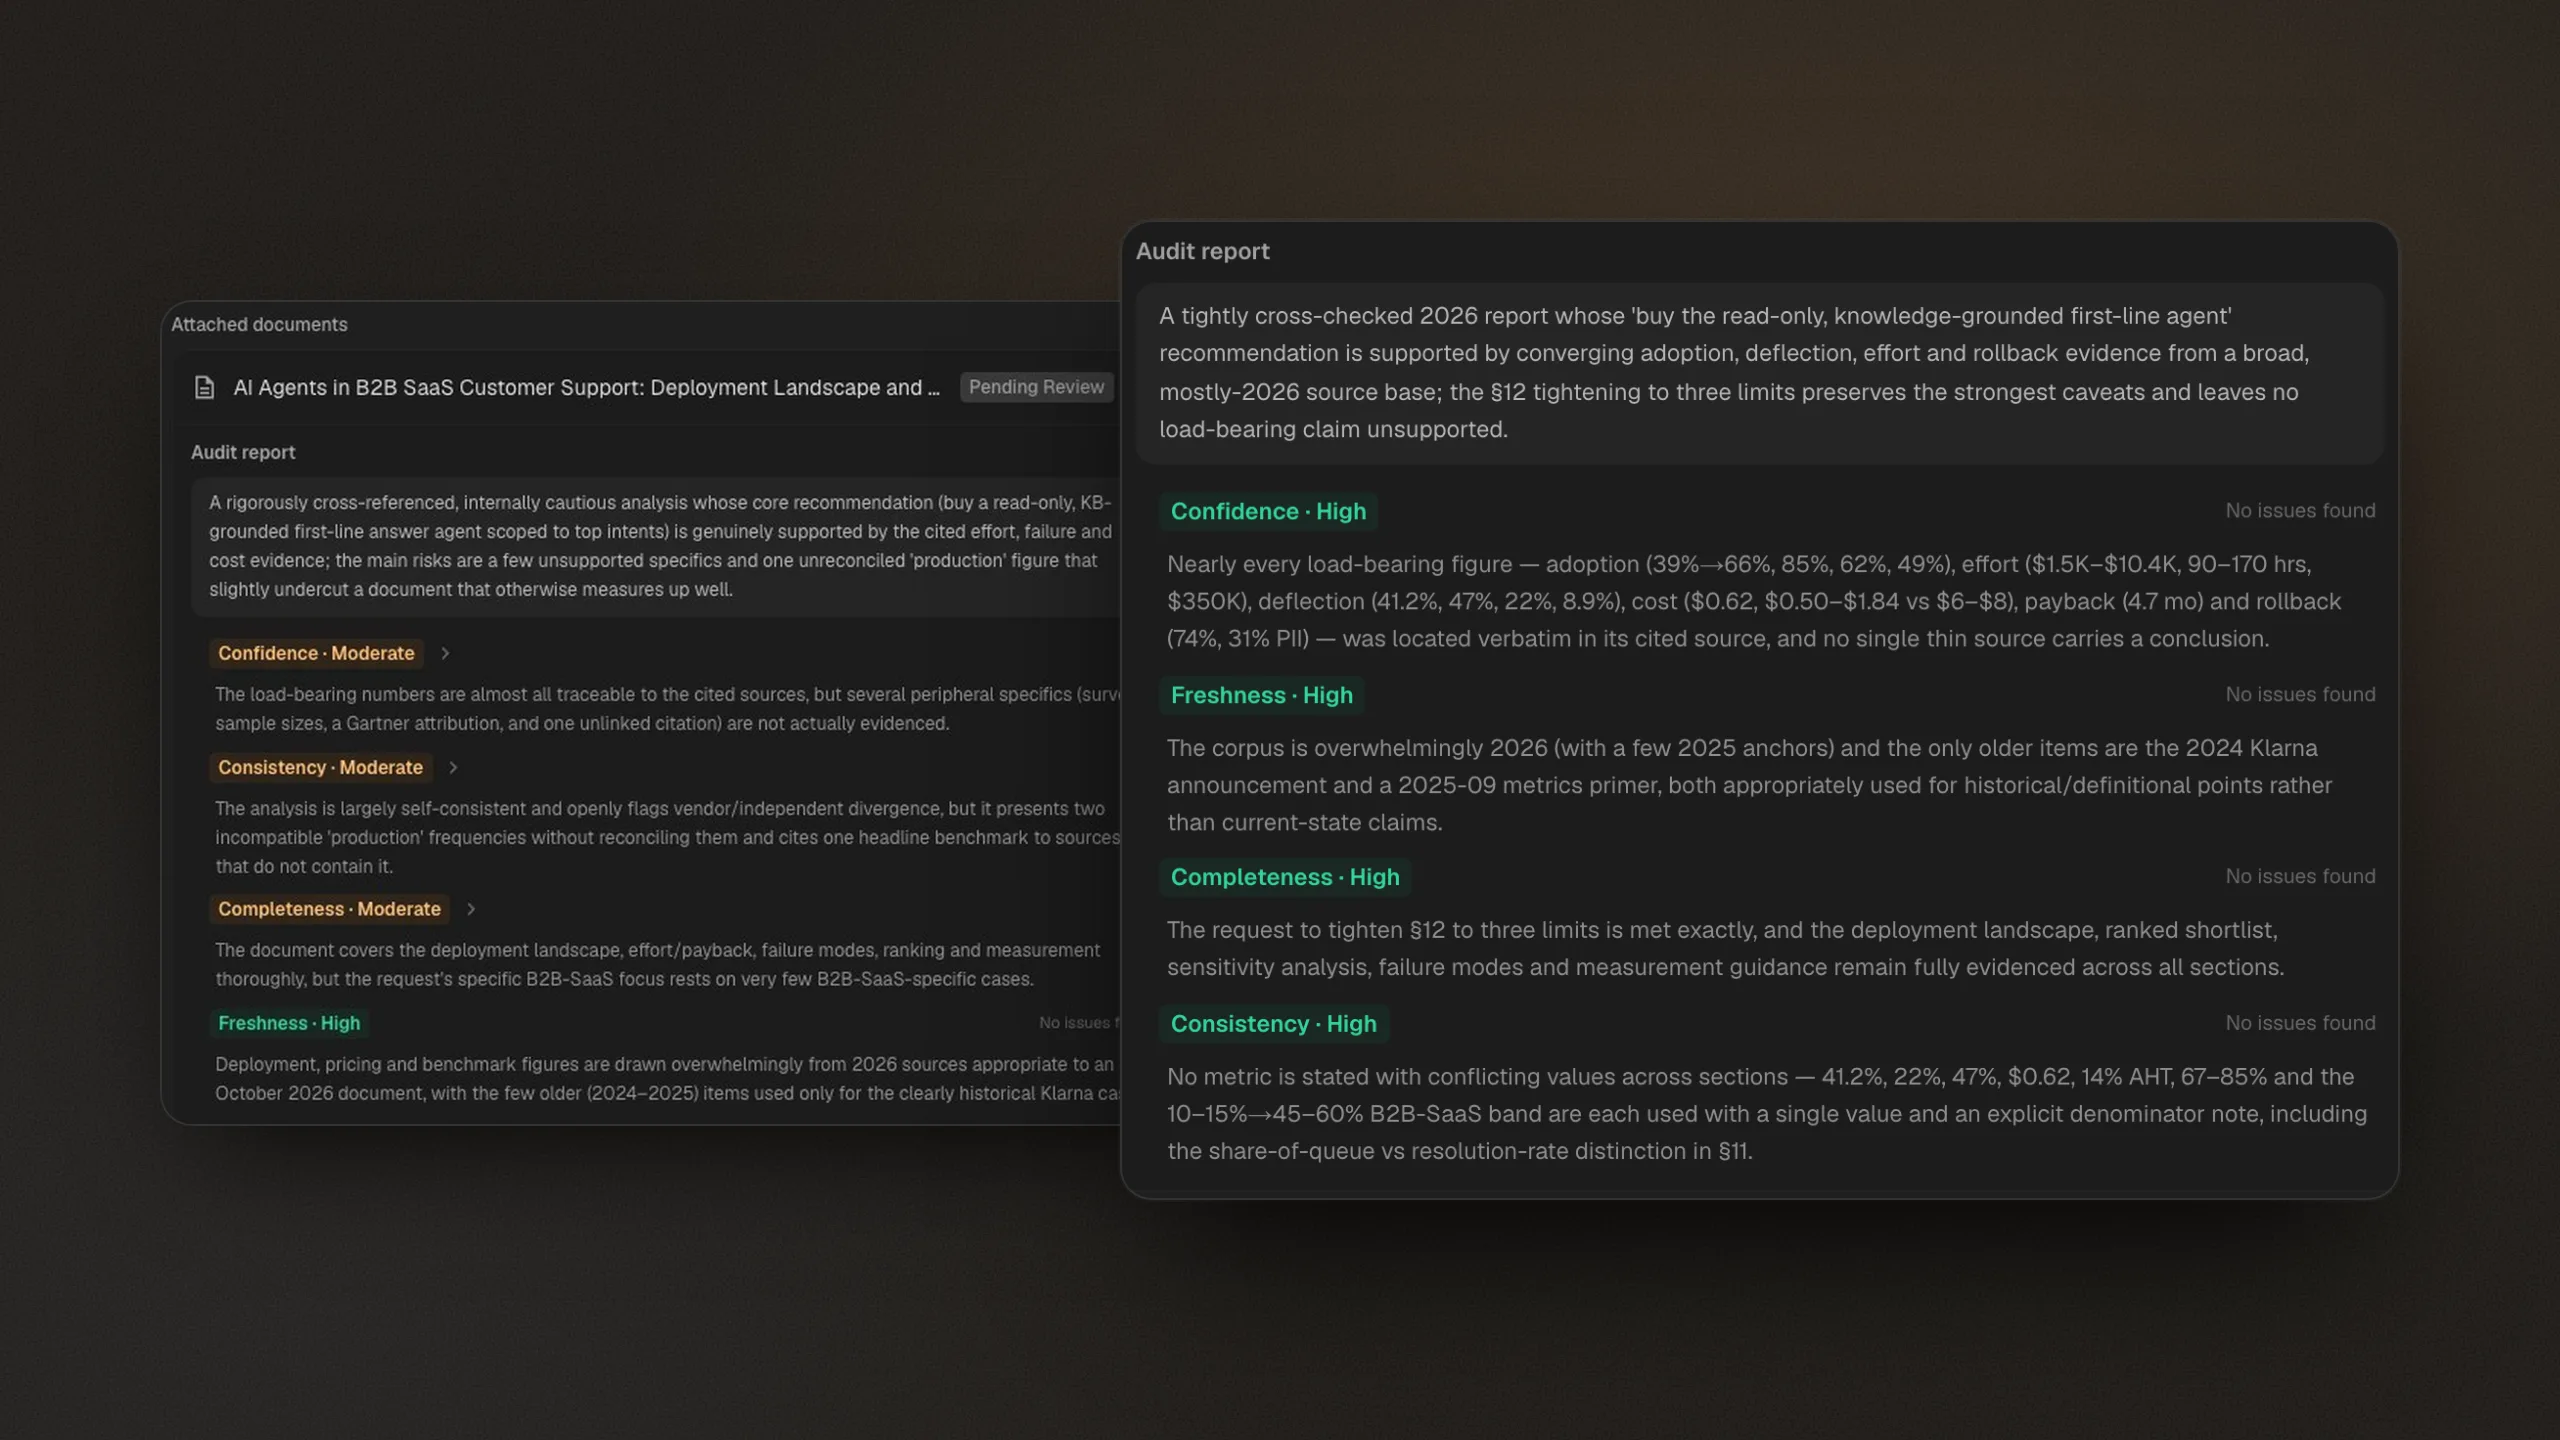Click 'No issues found' next to Consistency · High
Screen dimensions: 2560x1440
[x=2300, y=1024]
